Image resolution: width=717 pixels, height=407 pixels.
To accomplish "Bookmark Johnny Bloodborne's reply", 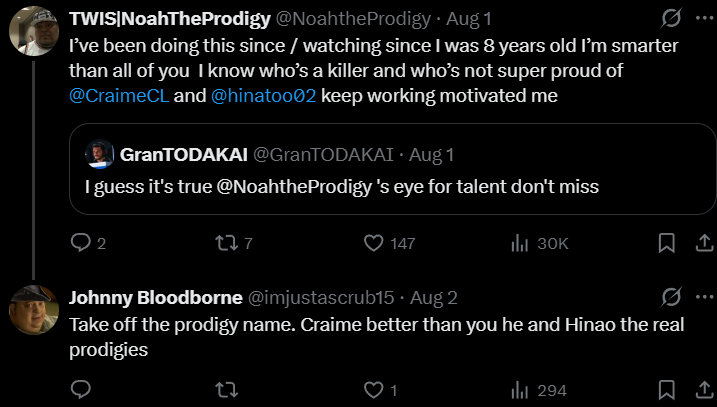I will click(x=667, y=390).
